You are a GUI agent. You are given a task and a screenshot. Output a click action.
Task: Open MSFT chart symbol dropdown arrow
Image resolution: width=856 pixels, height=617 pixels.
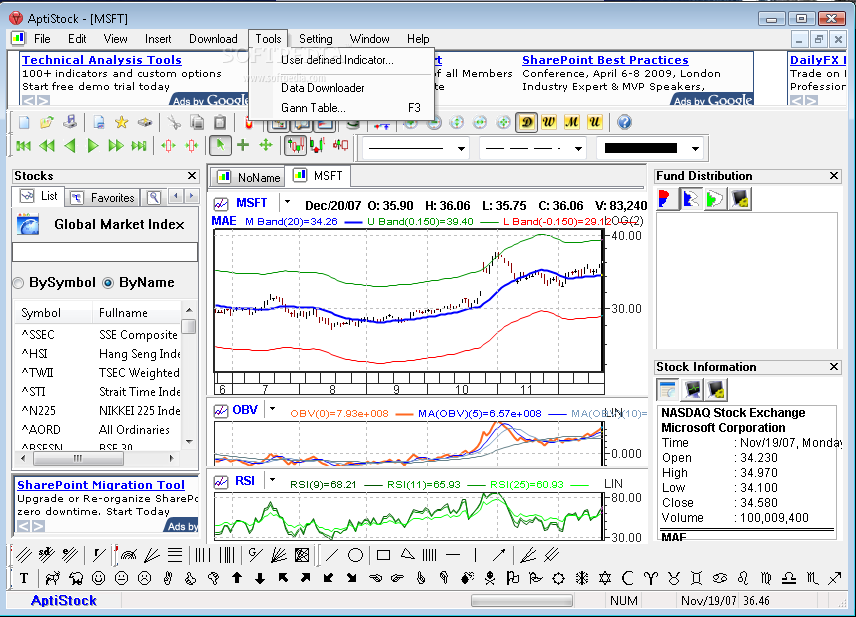coord(287,203)
